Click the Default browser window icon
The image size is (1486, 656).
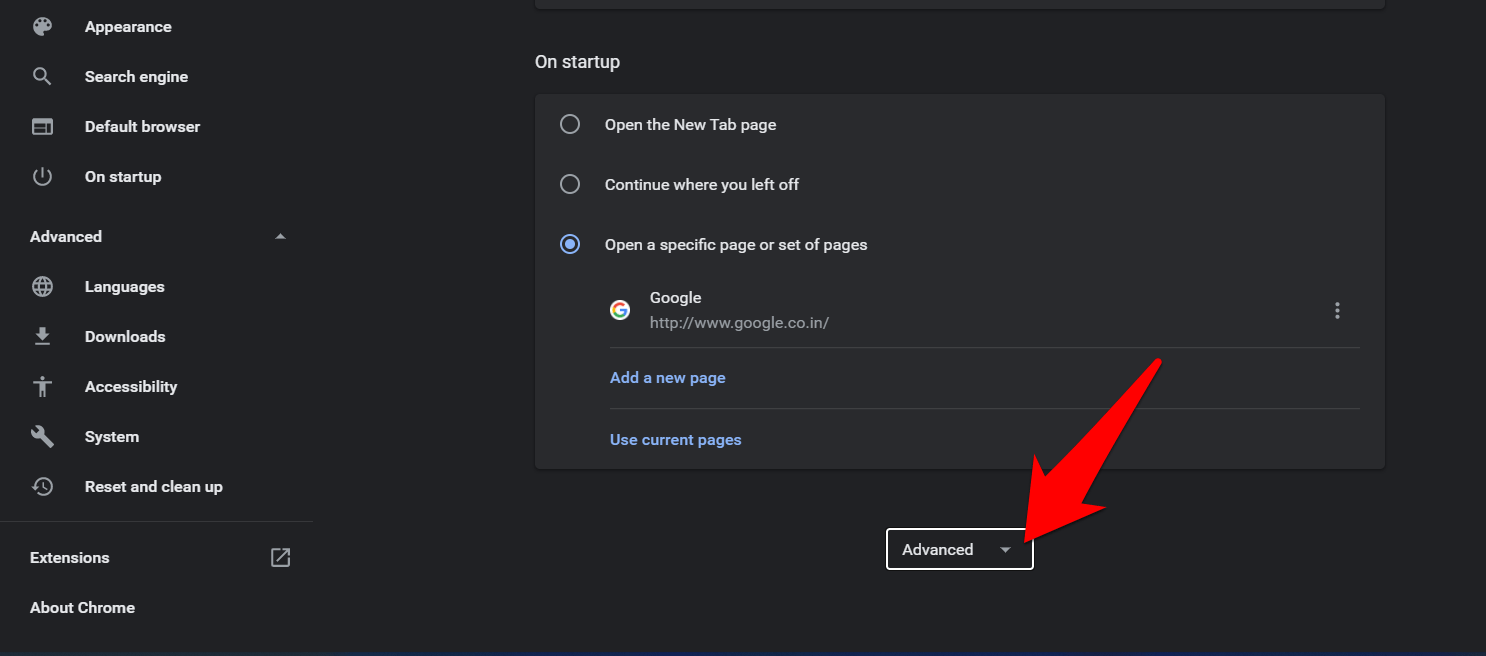coord(42,127)
